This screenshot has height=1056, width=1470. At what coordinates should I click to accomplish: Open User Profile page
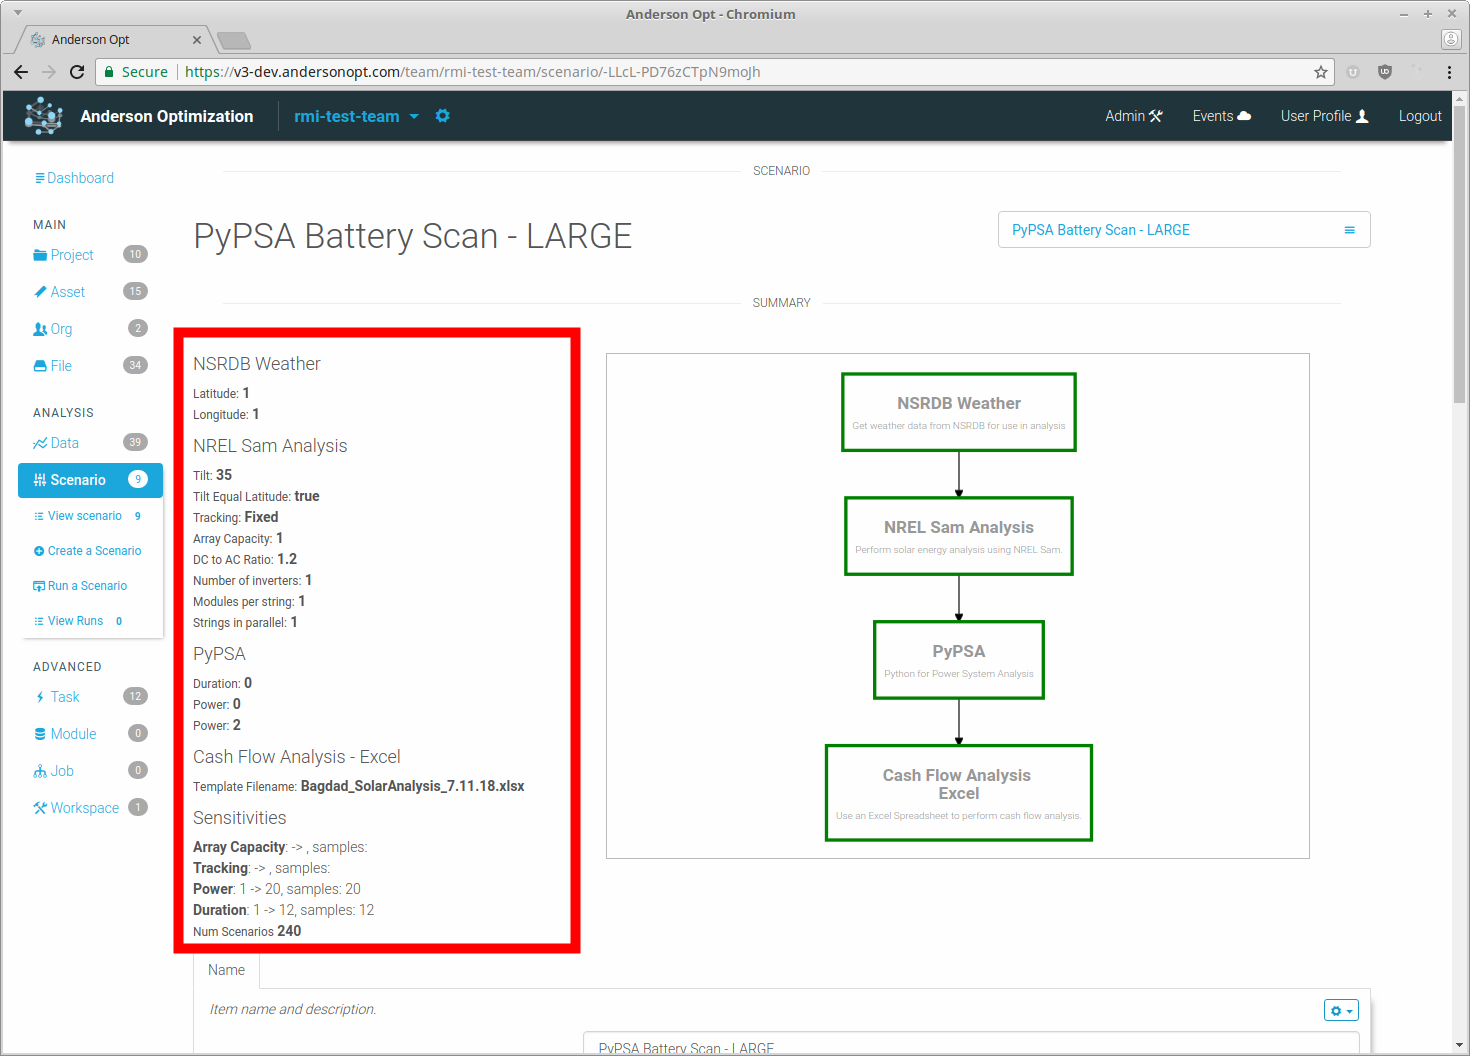coord(1324,116)
